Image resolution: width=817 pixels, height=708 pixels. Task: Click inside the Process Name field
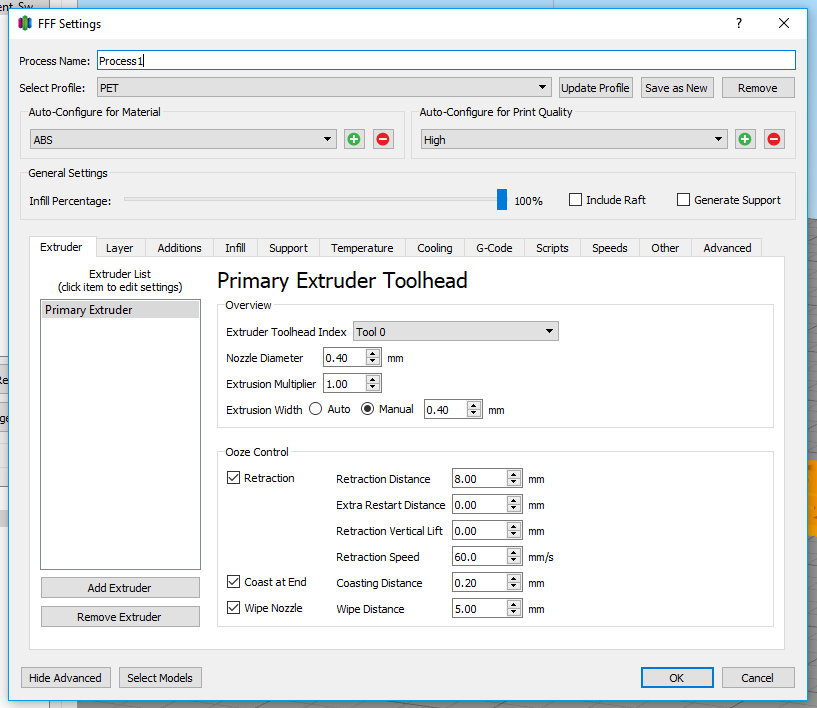(446, 60)
